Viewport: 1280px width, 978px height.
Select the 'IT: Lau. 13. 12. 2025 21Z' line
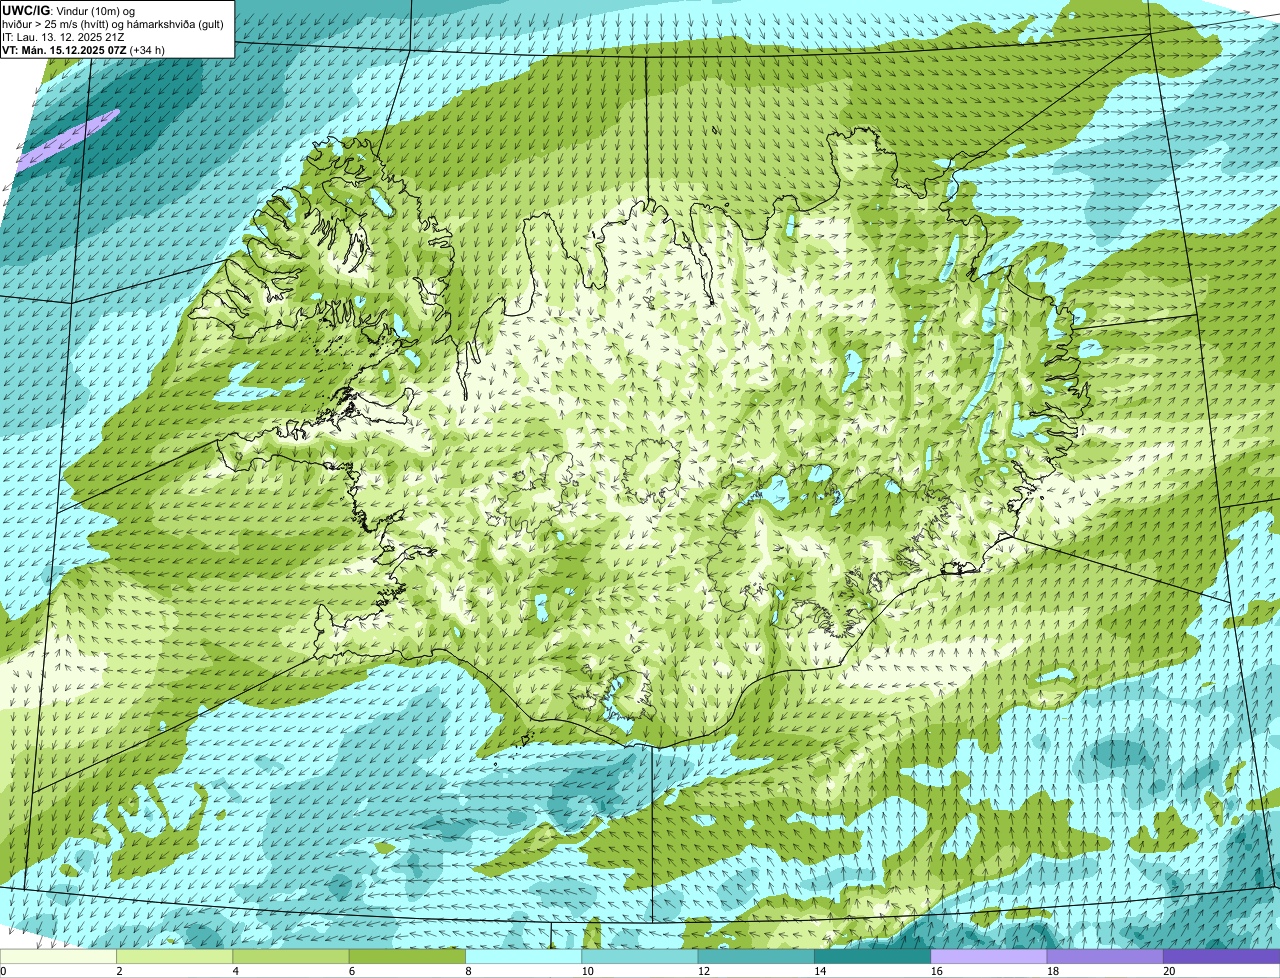64,37
